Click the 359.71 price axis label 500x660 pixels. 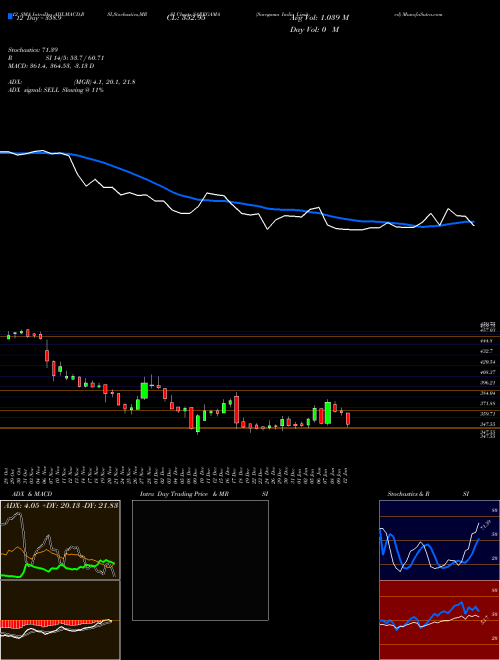488,414
